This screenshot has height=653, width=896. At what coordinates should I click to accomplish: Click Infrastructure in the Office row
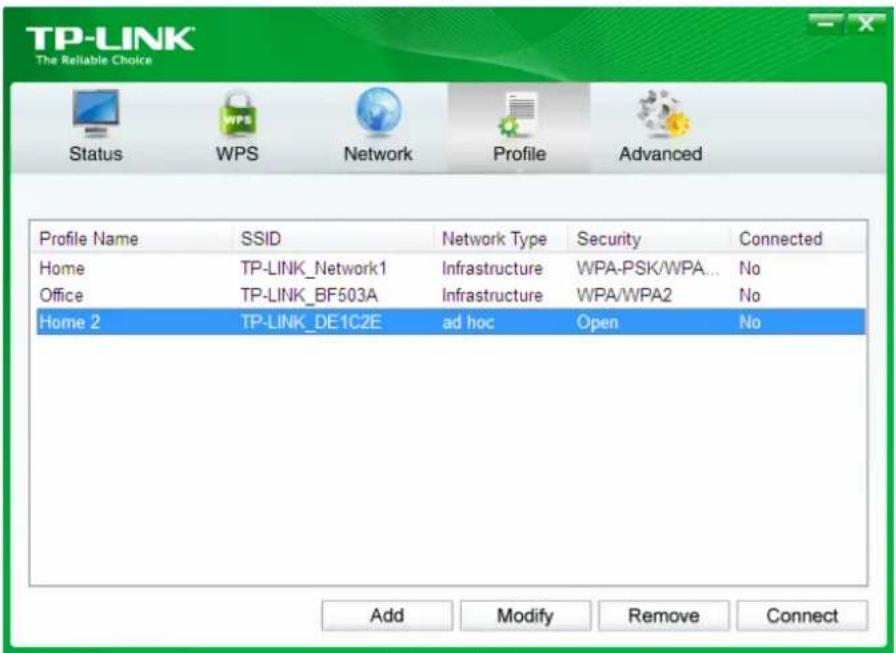click(492, 295)
